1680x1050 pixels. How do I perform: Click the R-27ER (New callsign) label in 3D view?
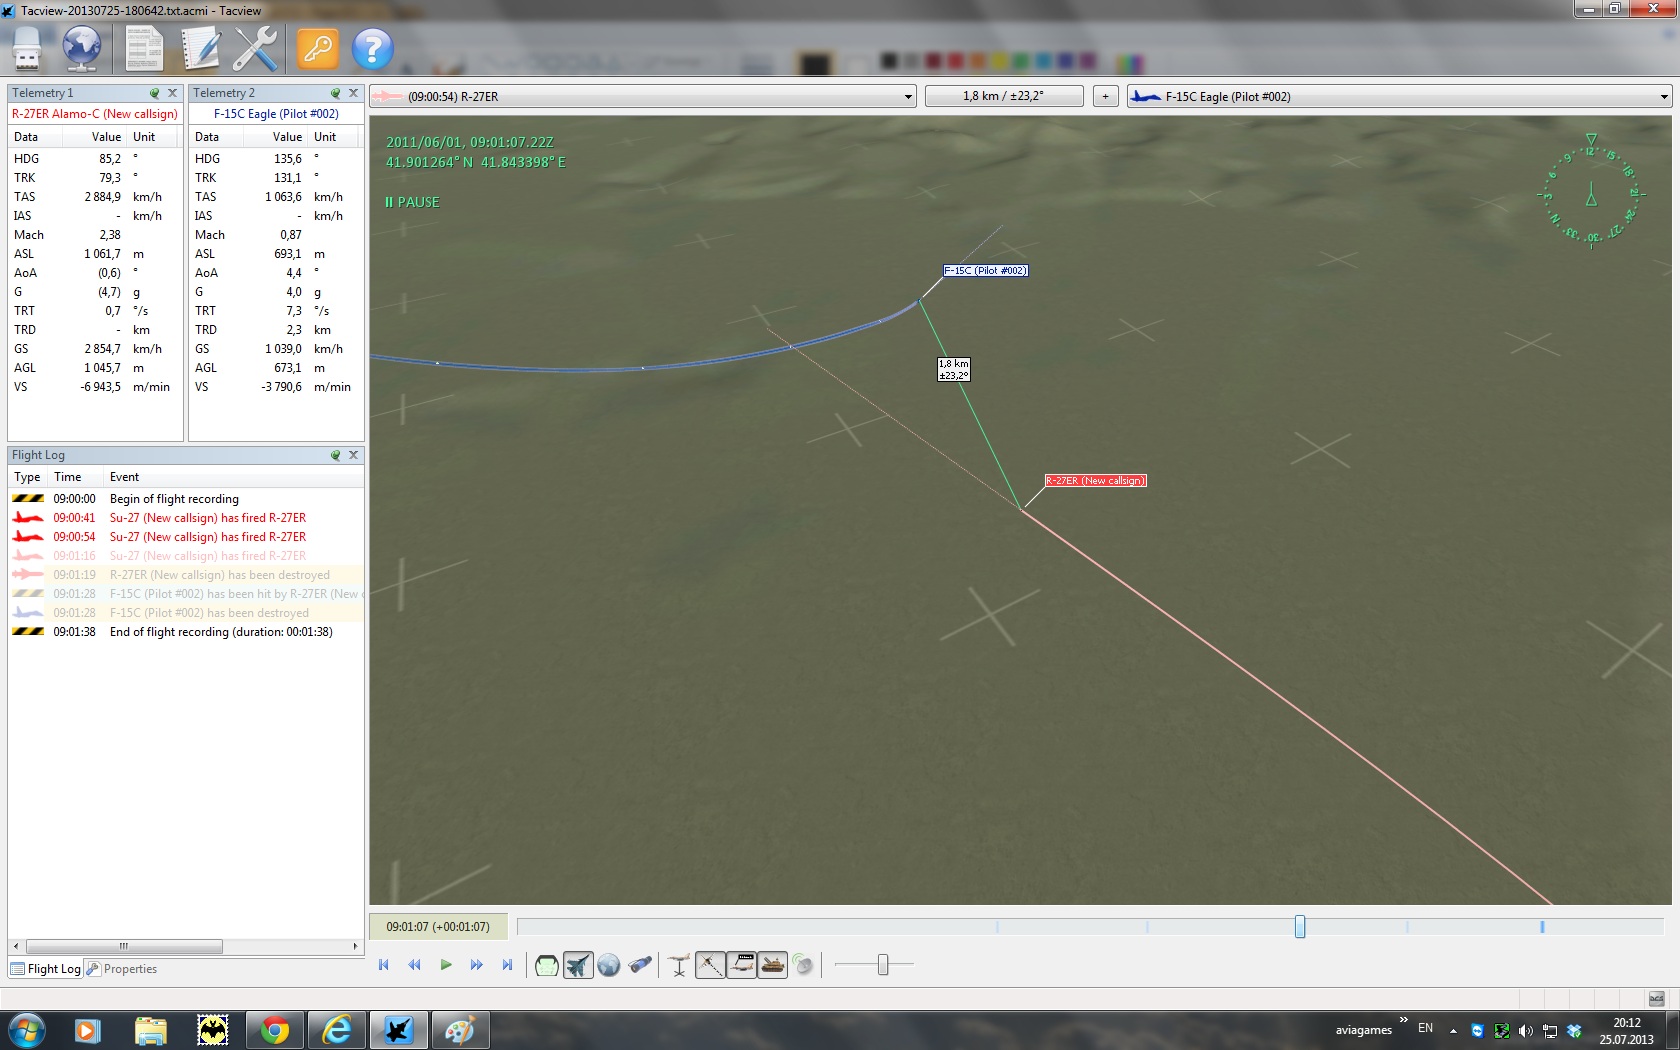[x=1096, y=481]
